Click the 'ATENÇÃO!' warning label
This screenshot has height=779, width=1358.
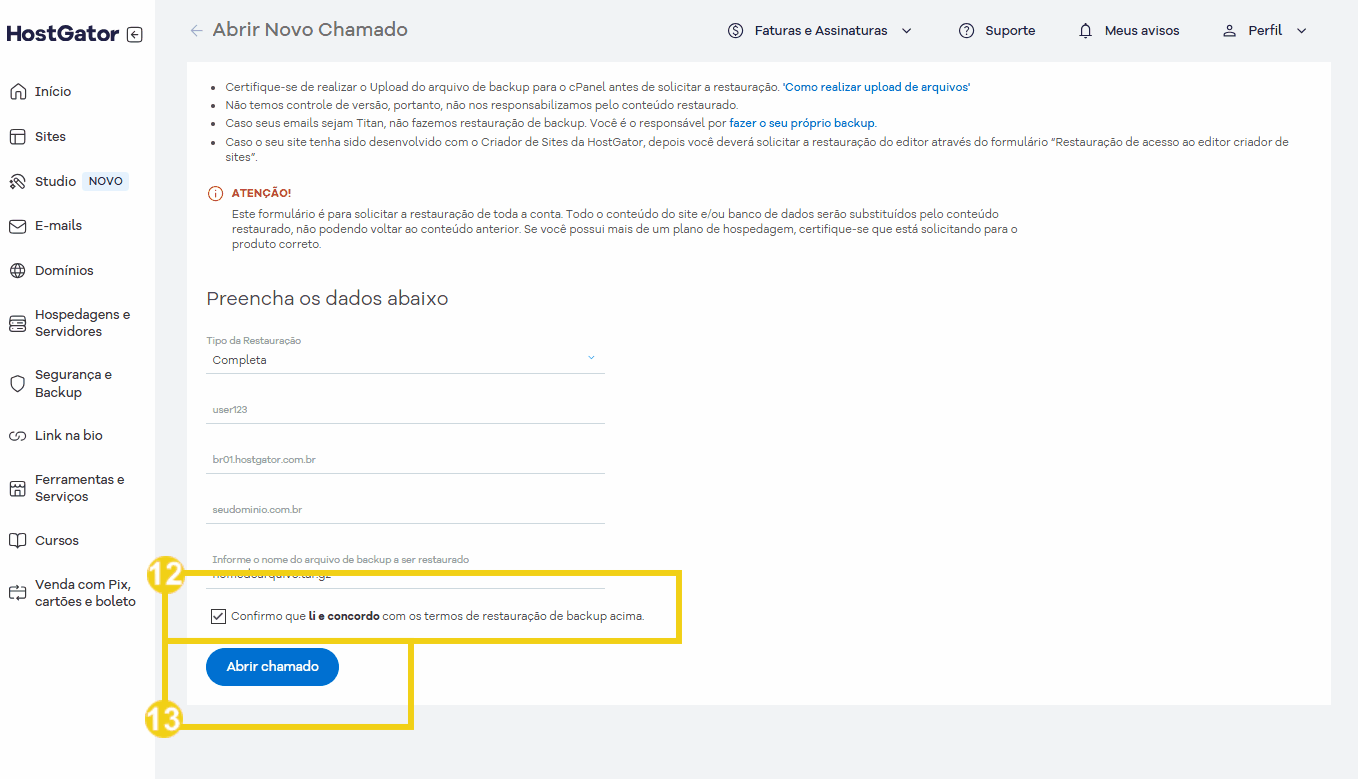(x=261, y=193)
